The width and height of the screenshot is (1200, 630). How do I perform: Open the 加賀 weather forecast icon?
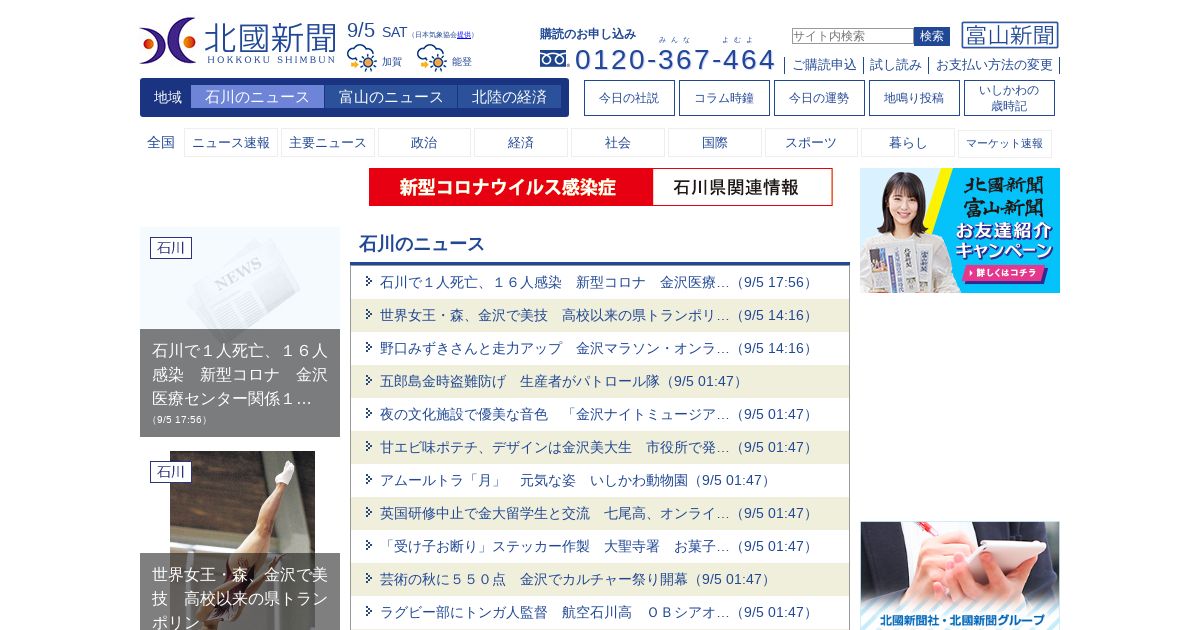362,58
